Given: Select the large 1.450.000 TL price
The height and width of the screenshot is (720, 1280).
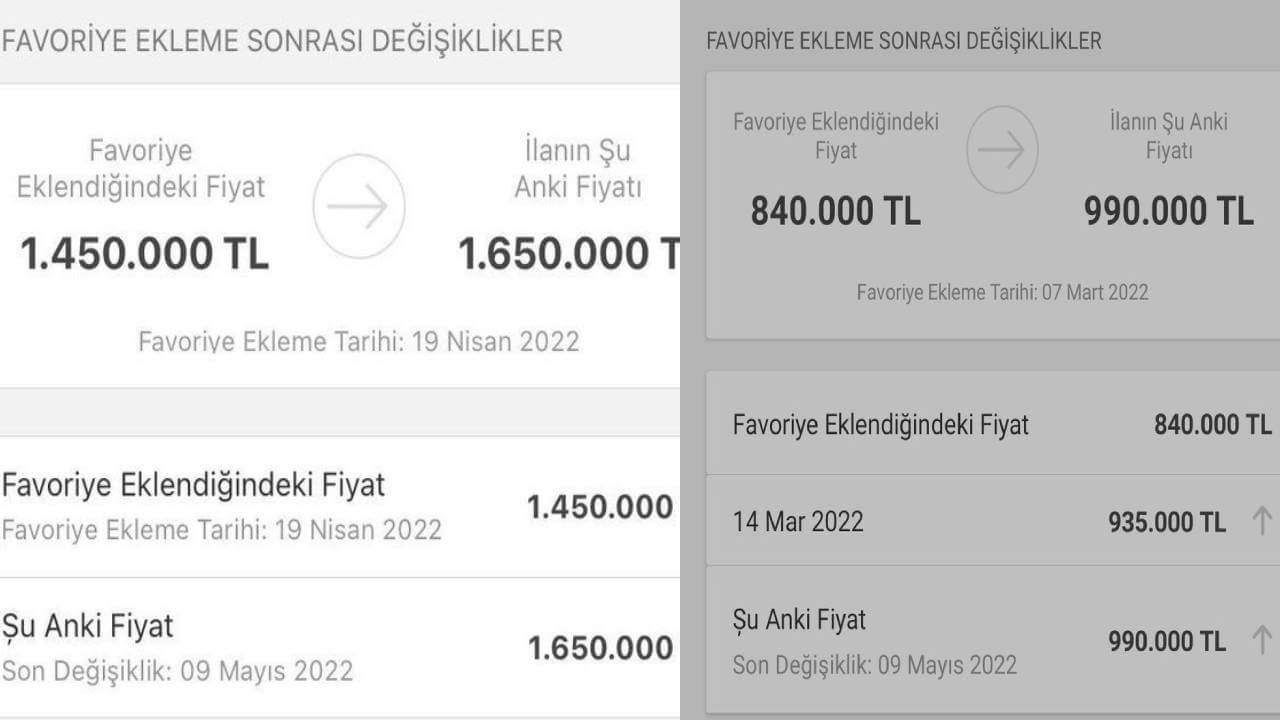Looking at the screenshot, I should click(145, 254).
